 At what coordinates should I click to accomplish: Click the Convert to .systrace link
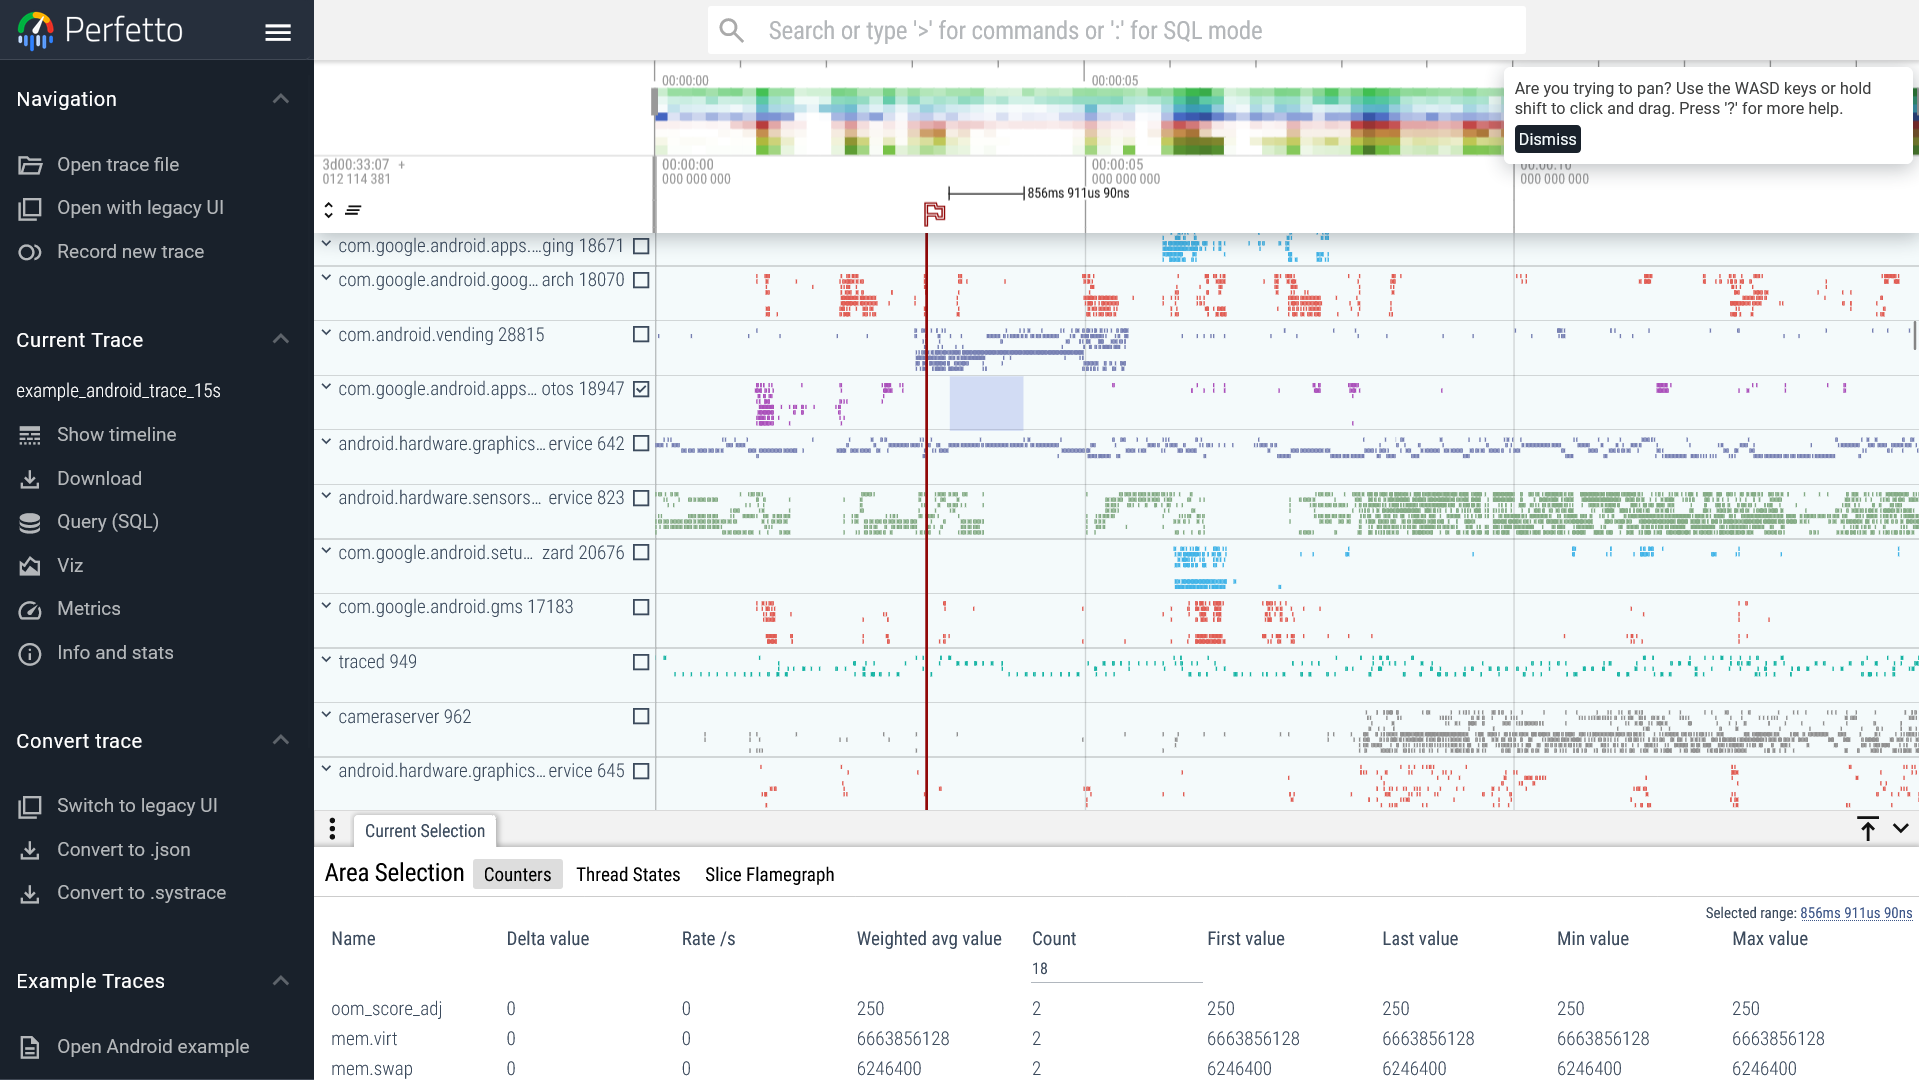pyautogui.click(x=141, y=893)
